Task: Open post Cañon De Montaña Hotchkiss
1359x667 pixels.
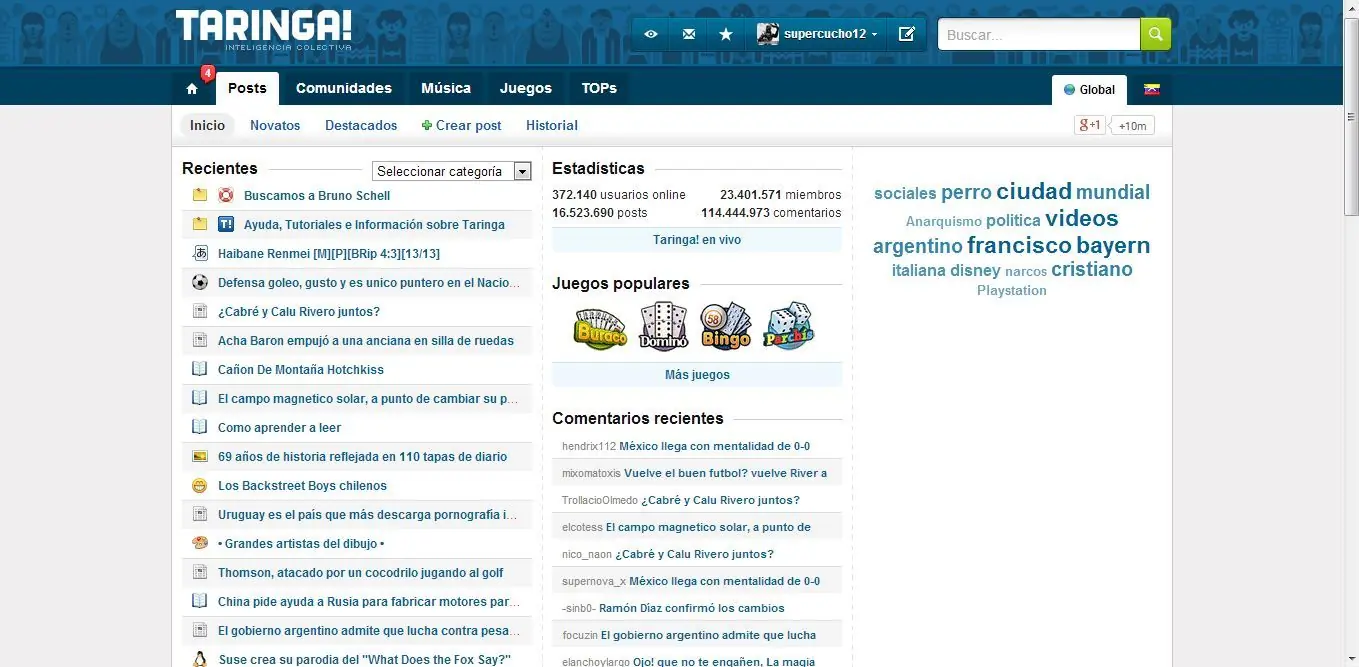Action: (301, 369)
